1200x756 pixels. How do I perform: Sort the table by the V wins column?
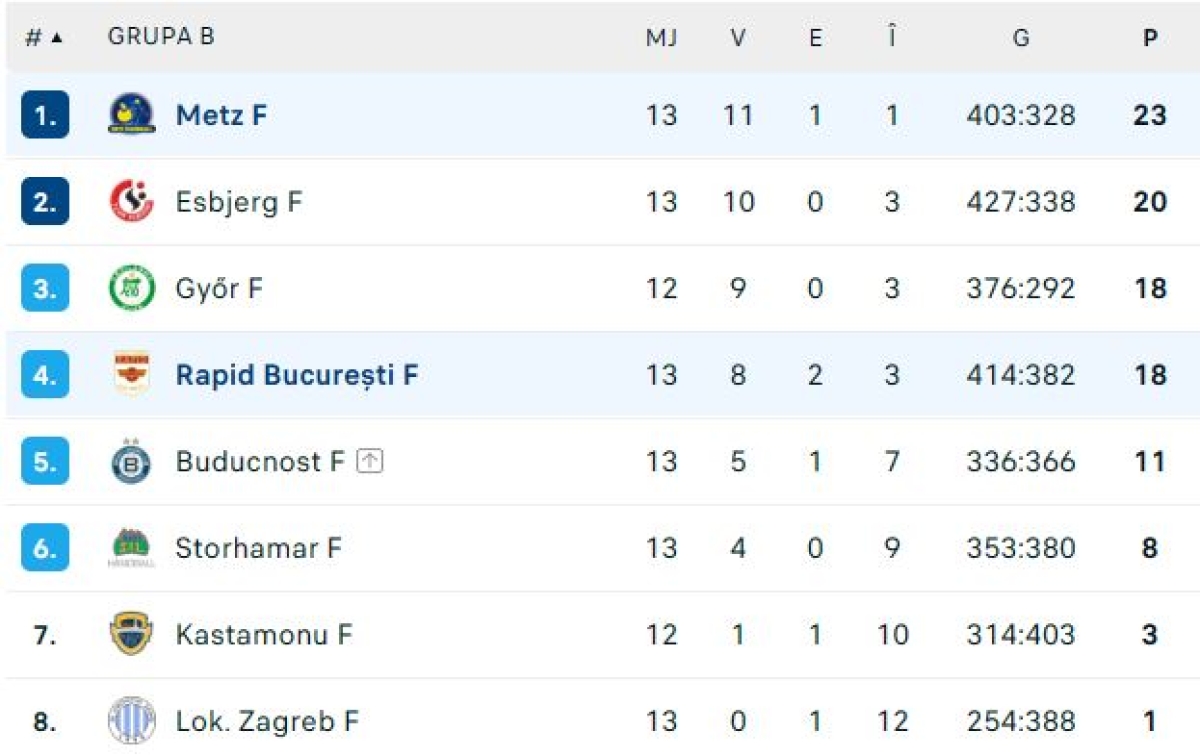[x=738, y=38]
